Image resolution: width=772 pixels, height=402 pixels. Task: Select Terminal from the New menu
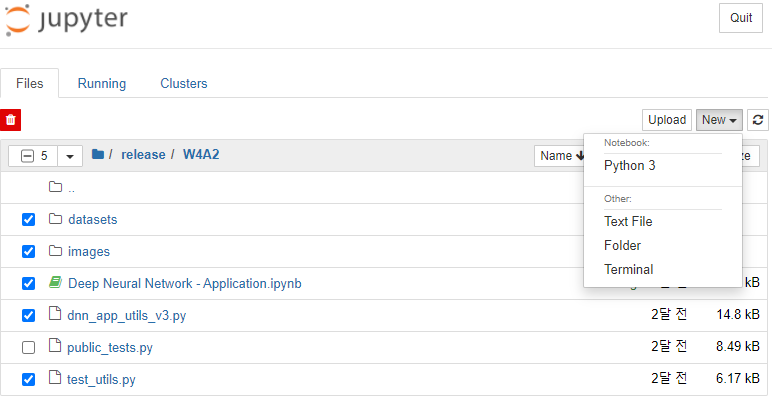pyautogui.click(x=628, y=269)
